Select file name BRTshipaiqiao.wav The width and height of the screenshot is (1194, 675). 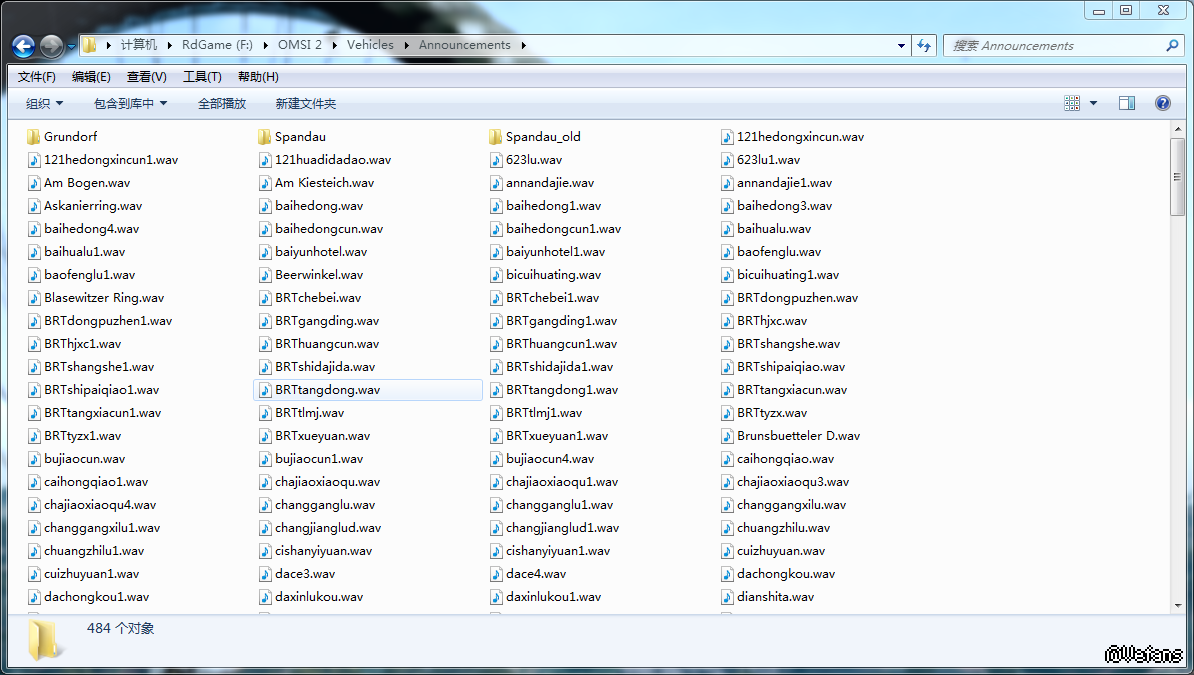click(x=790, y=367)
